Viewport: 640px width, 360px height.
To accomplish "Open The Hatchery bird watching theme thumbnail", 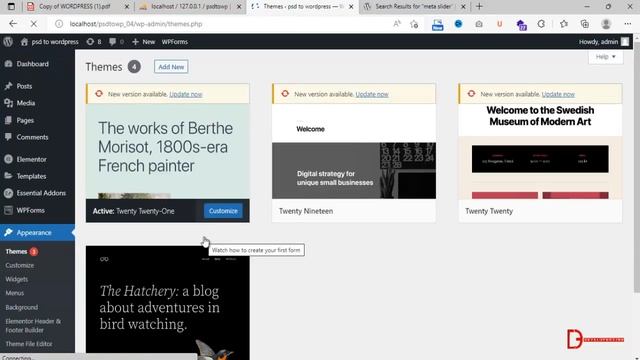I will 167,302.
